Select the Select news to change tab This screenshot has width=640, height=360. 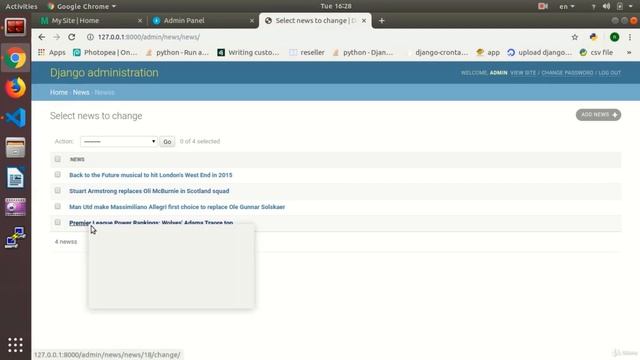tap(315, 20)
